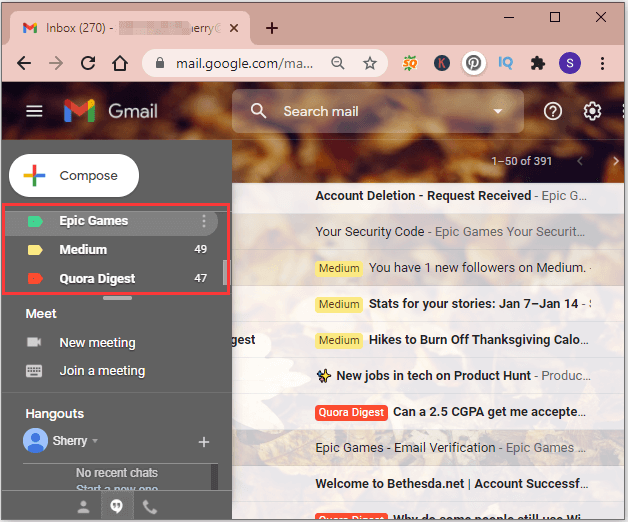Image resolution: width=628 pixels, height=522 pixels.
Task: Go back in browser
Action: (24, 63)
